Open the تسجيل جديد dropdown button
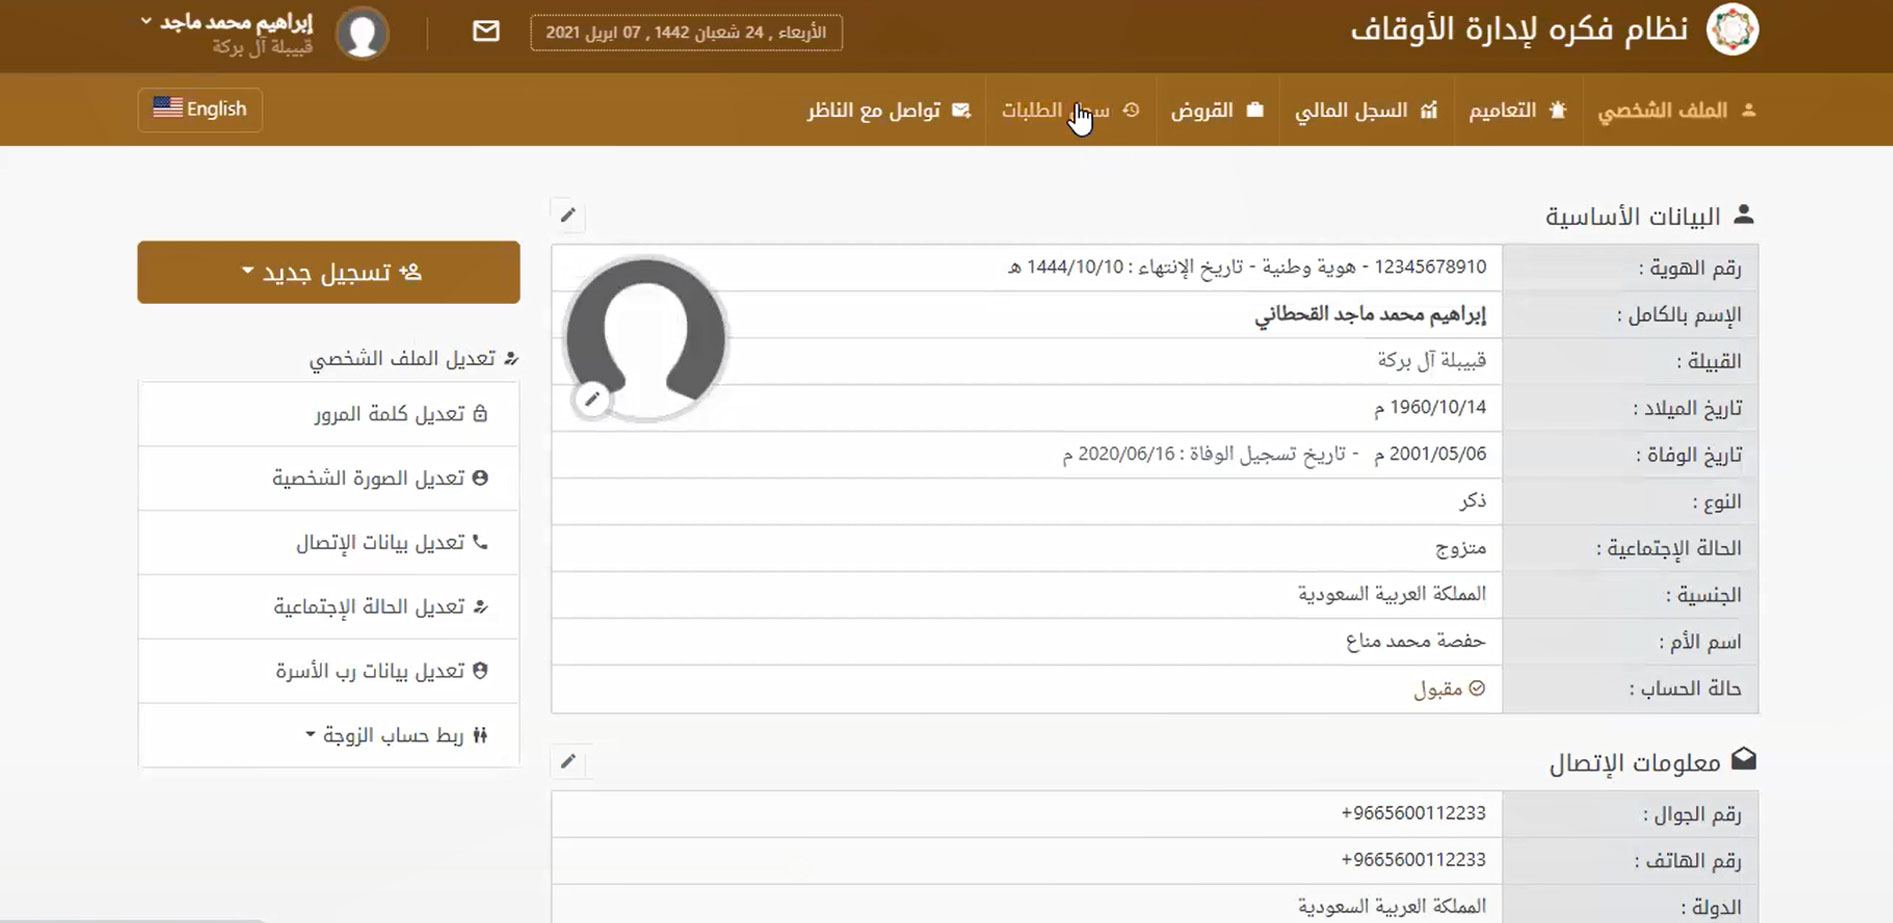This screenshot has width=1893, height=923. coord(329,272)
